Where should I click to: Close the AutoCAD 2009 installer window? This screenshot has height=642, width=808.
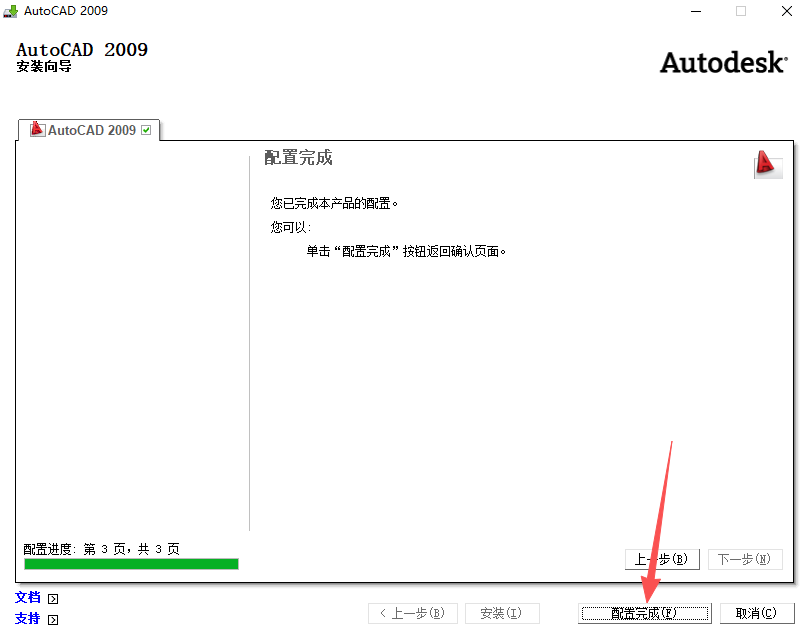click(787, 11)
